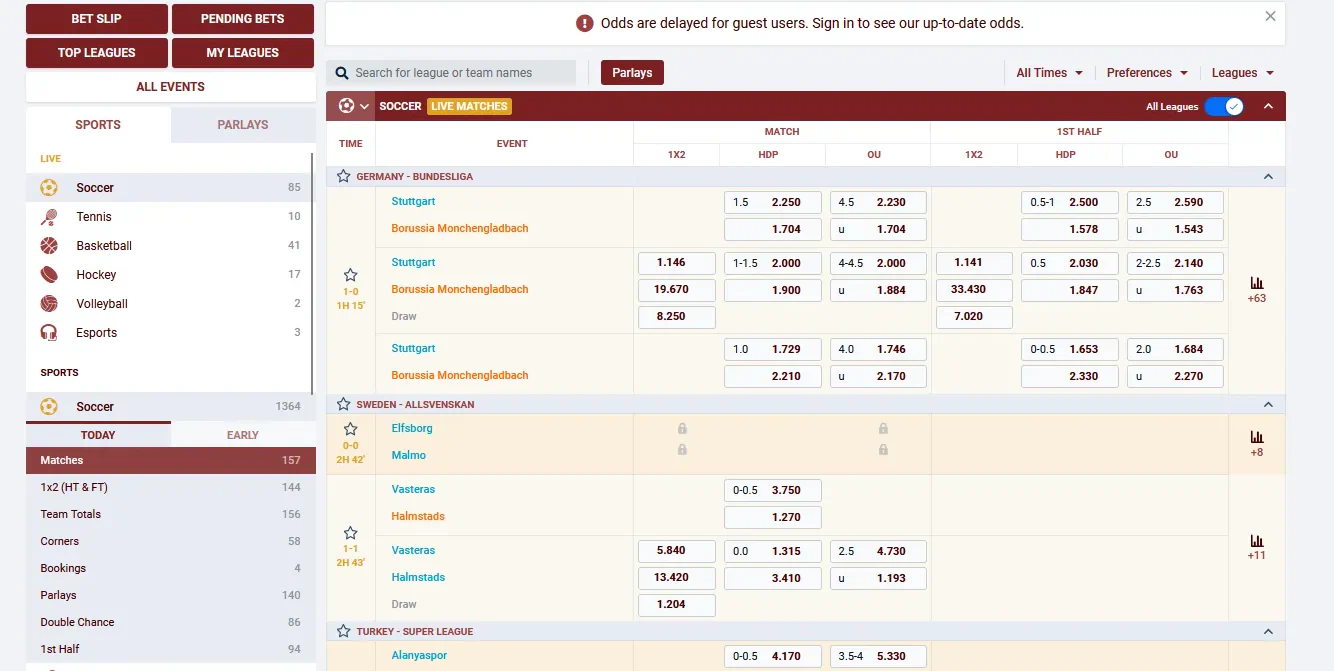Choose live Hockey from the sidebar

(x=169, y=275)
